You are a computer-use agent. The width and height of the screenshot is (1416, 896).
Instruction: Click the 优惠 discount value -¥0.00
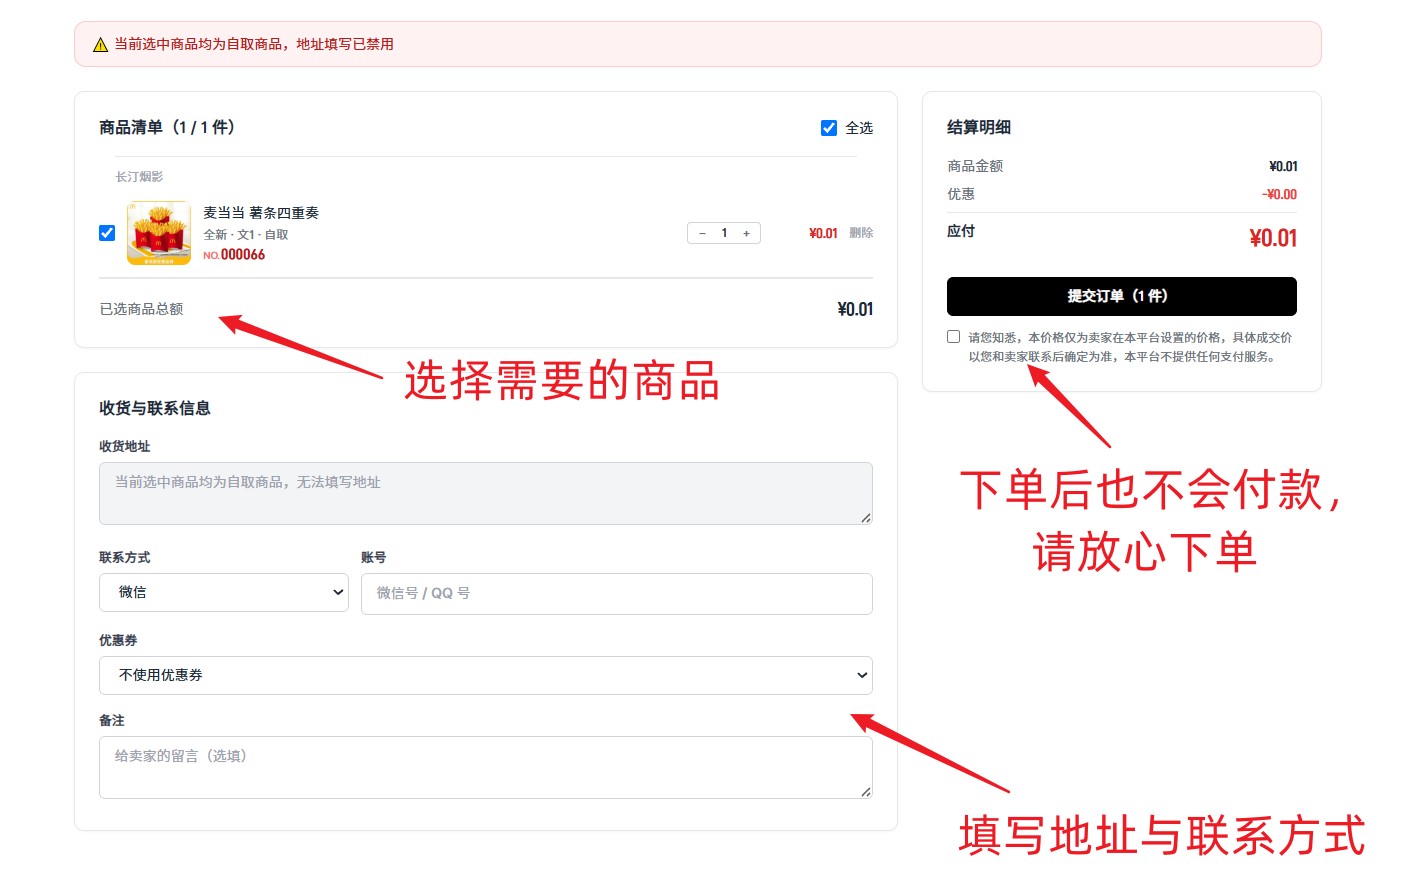tap(1279, 195)
